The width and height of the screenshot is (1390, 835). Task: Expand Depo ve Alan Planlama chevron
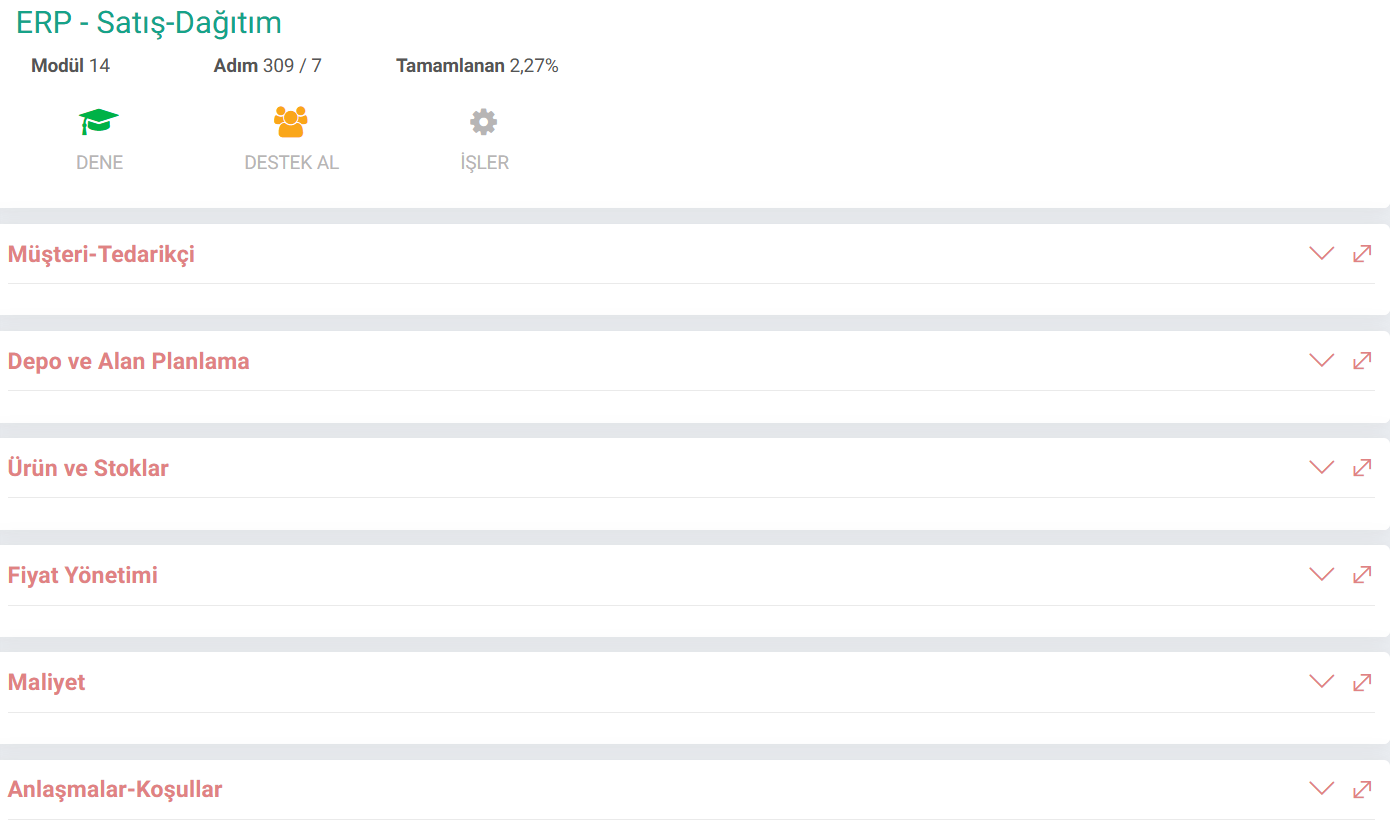pos(1322,361)
